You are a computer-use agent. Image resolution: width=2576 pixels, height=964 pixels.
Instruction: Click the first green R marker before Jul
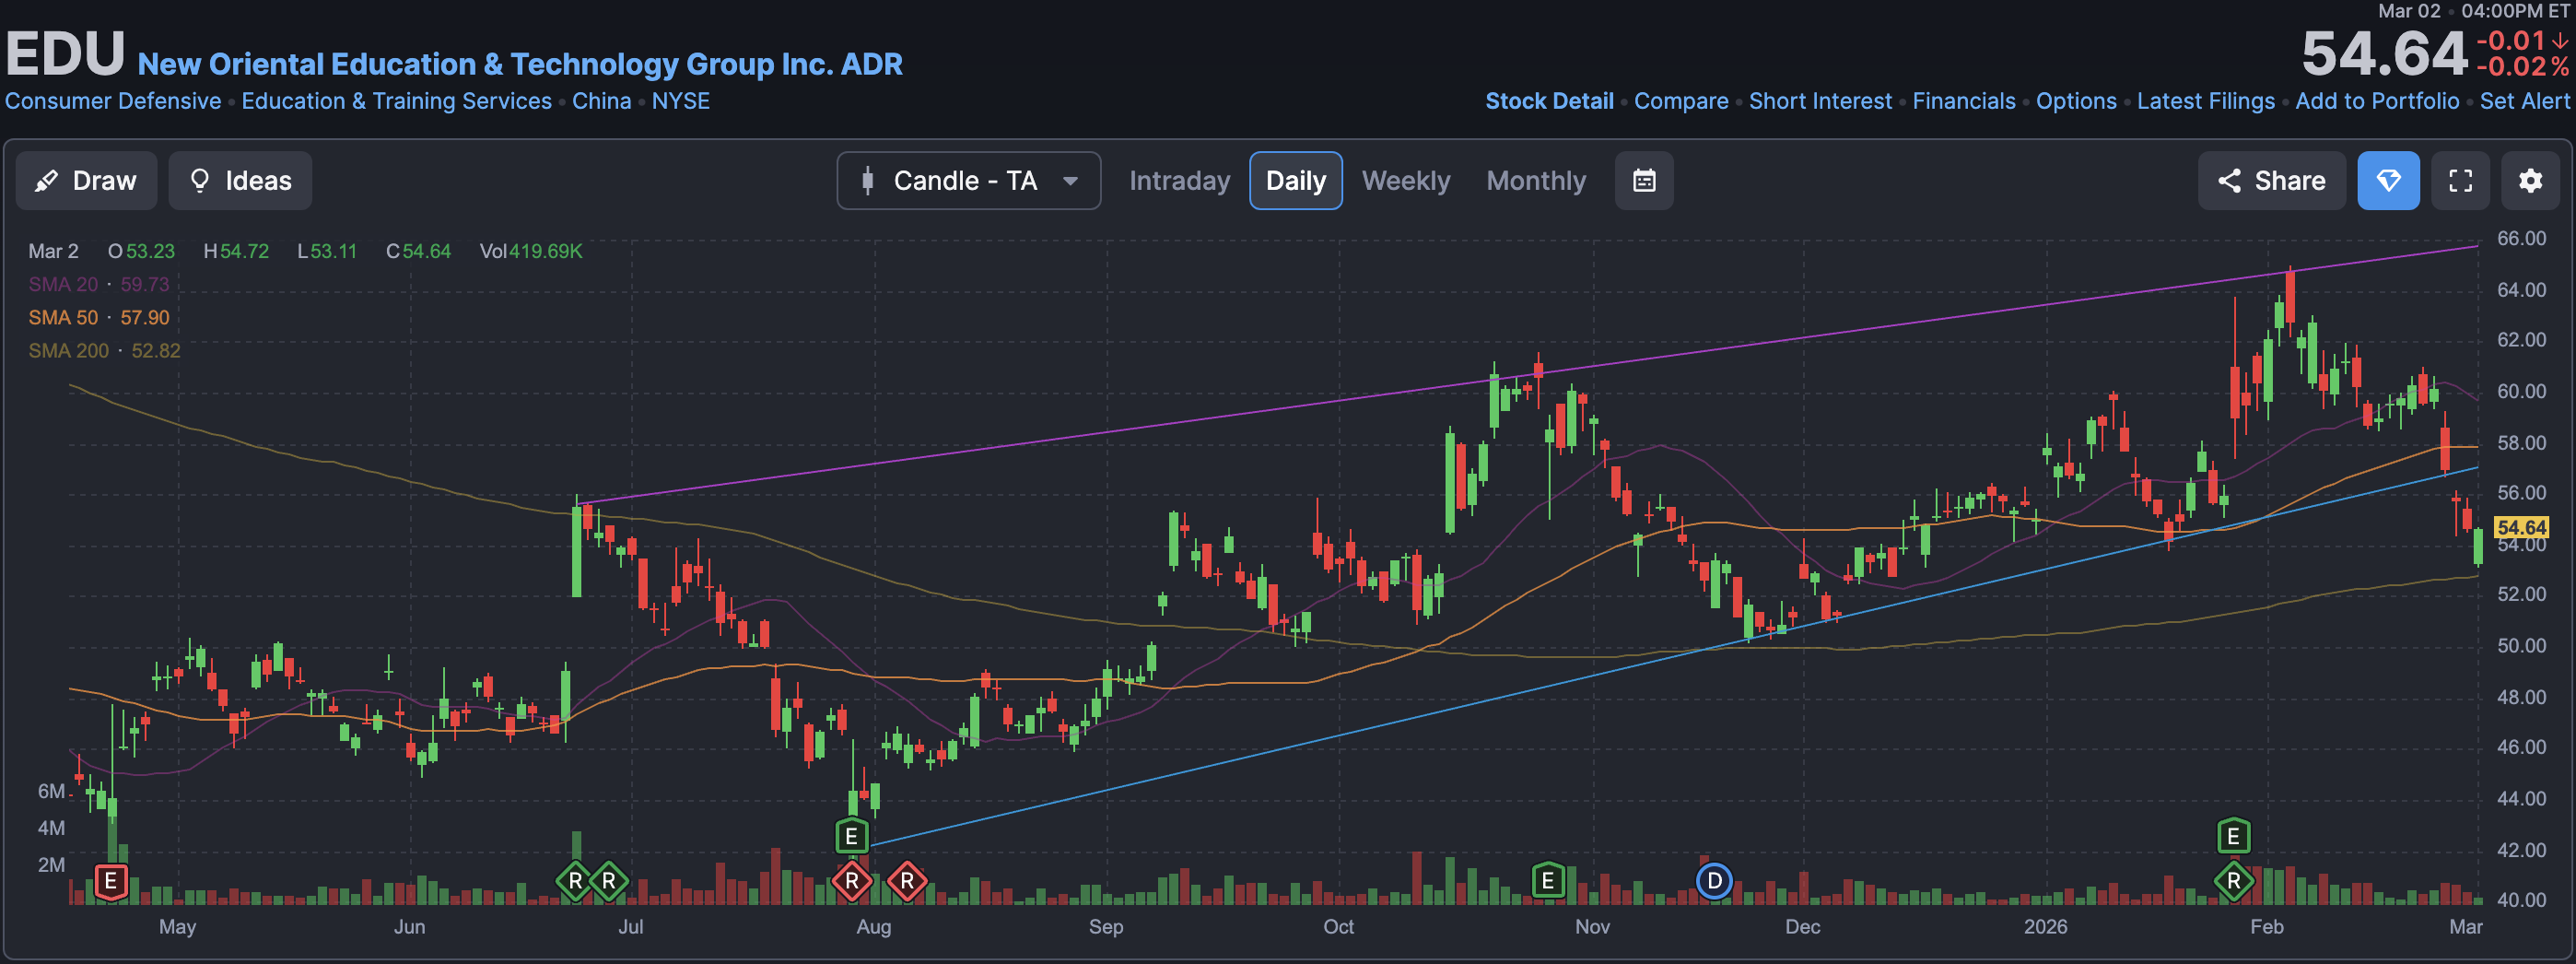pyautogui.click(x=575, y=881)
